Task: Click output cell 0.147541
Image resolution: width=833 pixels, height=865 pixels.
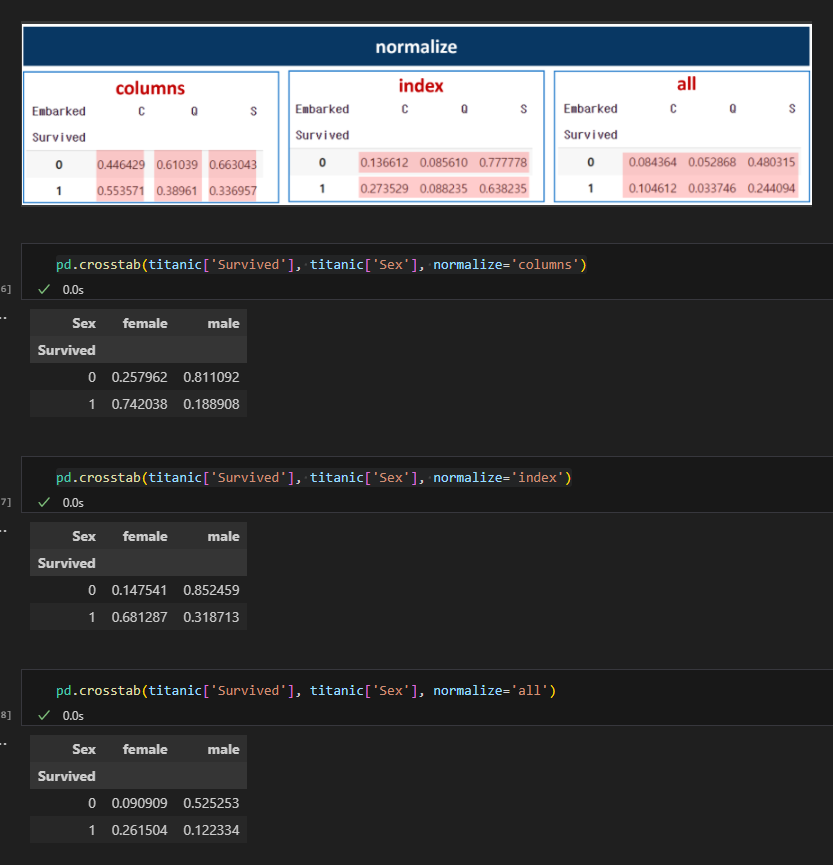Action: [x=140, y=590]
